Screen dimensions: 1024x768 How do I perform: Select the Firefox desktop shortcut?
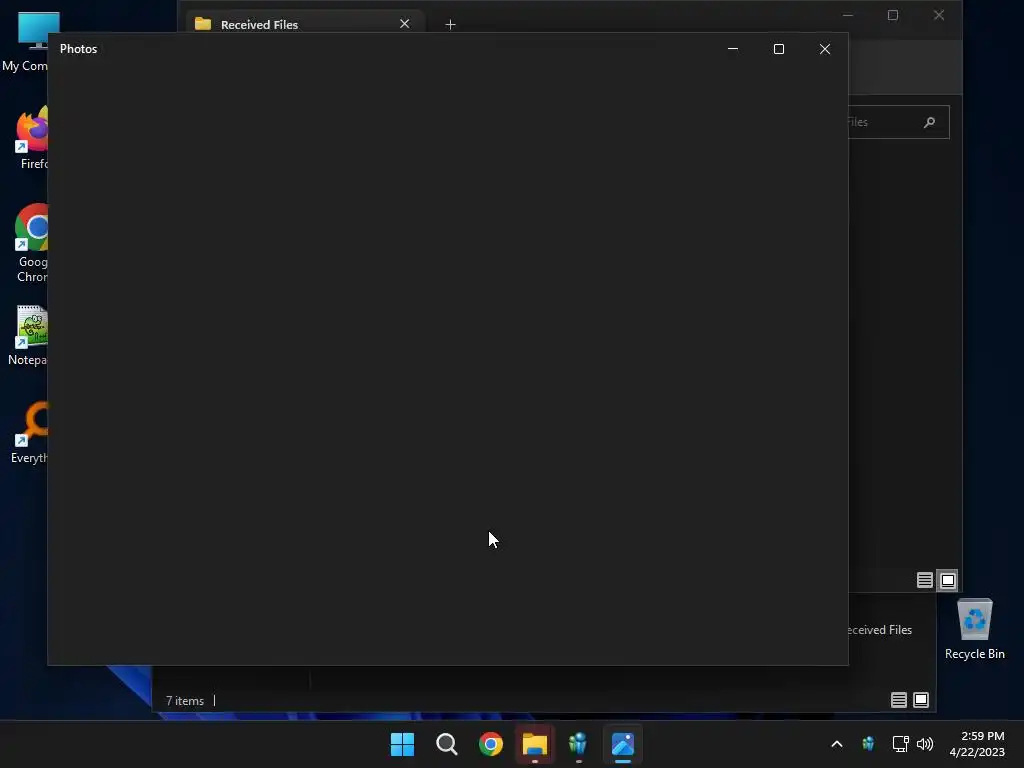[x=31, y=138]
